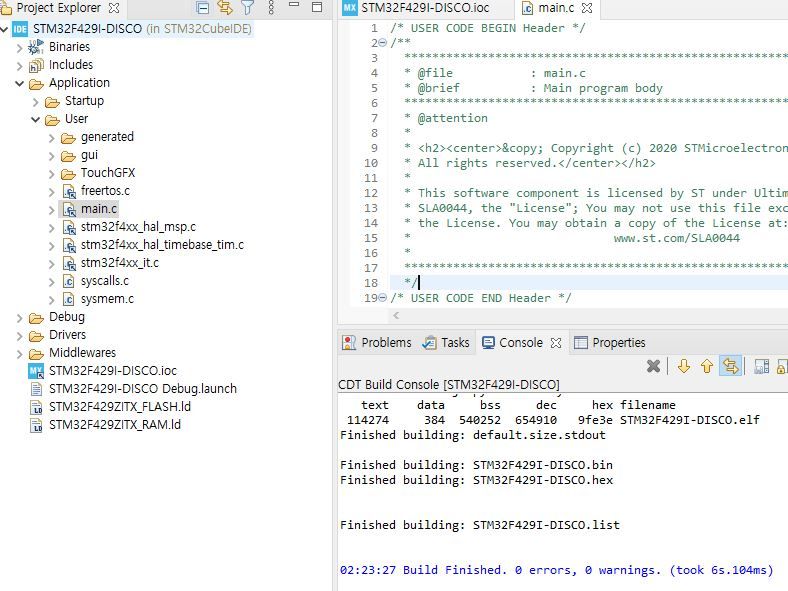Select stm32f4xx_it.c file
788x591 pixels.
(x=120, y=263)
